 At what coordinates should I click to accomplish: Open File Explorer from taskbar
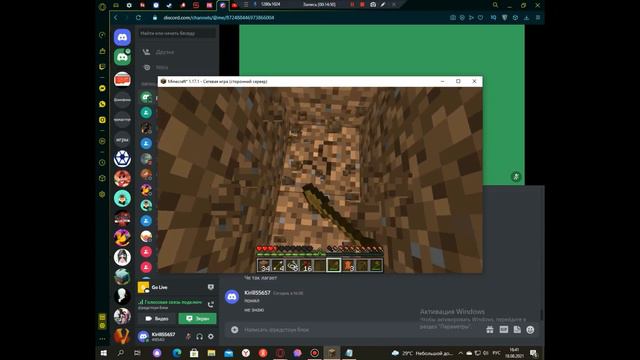pyautogui.click(x=211, y=353)
